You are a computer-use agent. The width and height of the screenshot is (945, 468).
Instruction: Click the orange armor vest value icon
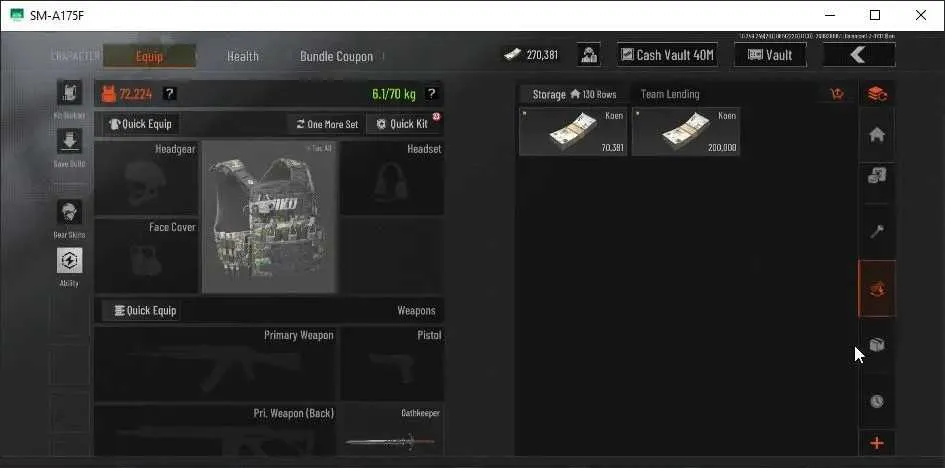pos(108,94)
